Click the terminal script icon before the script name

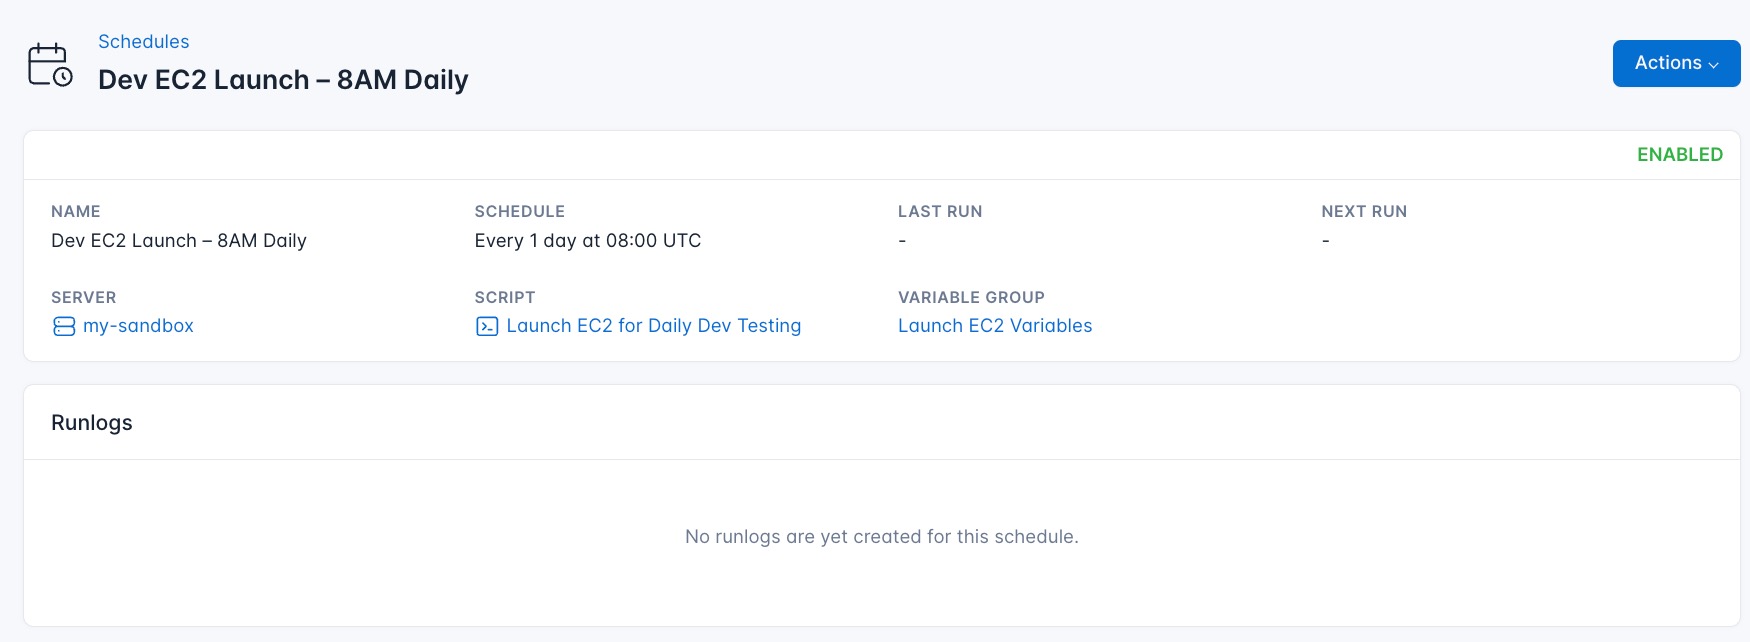click(486, 326)
